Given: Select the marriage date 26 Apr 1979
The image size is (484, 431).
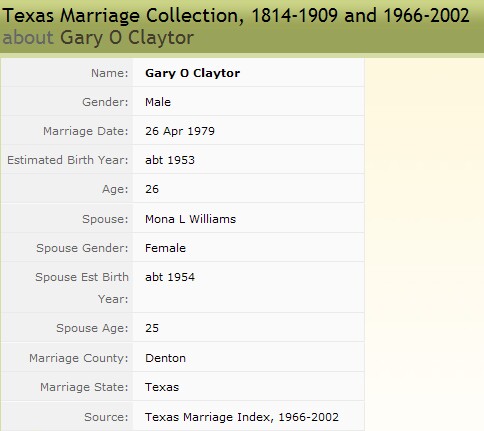Looking at the screenshot, I should coord(180,131).
